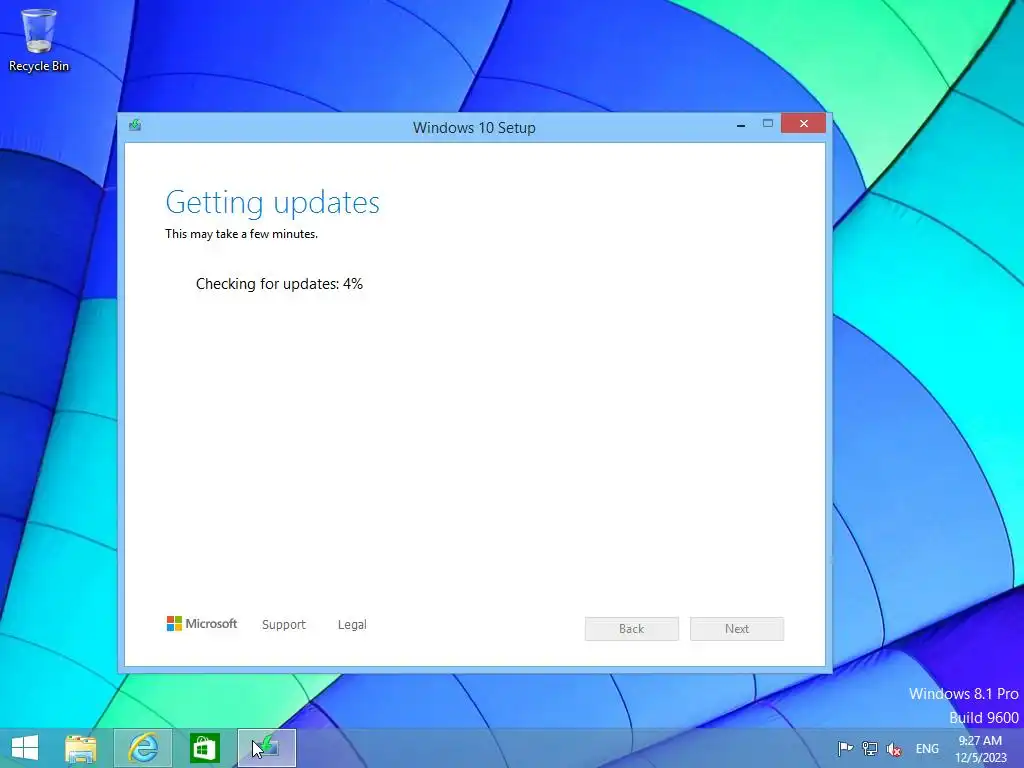Open File Explorer from the taskbar
Image resolution: width=1024 pixels, height=768 pixels.
81,748
